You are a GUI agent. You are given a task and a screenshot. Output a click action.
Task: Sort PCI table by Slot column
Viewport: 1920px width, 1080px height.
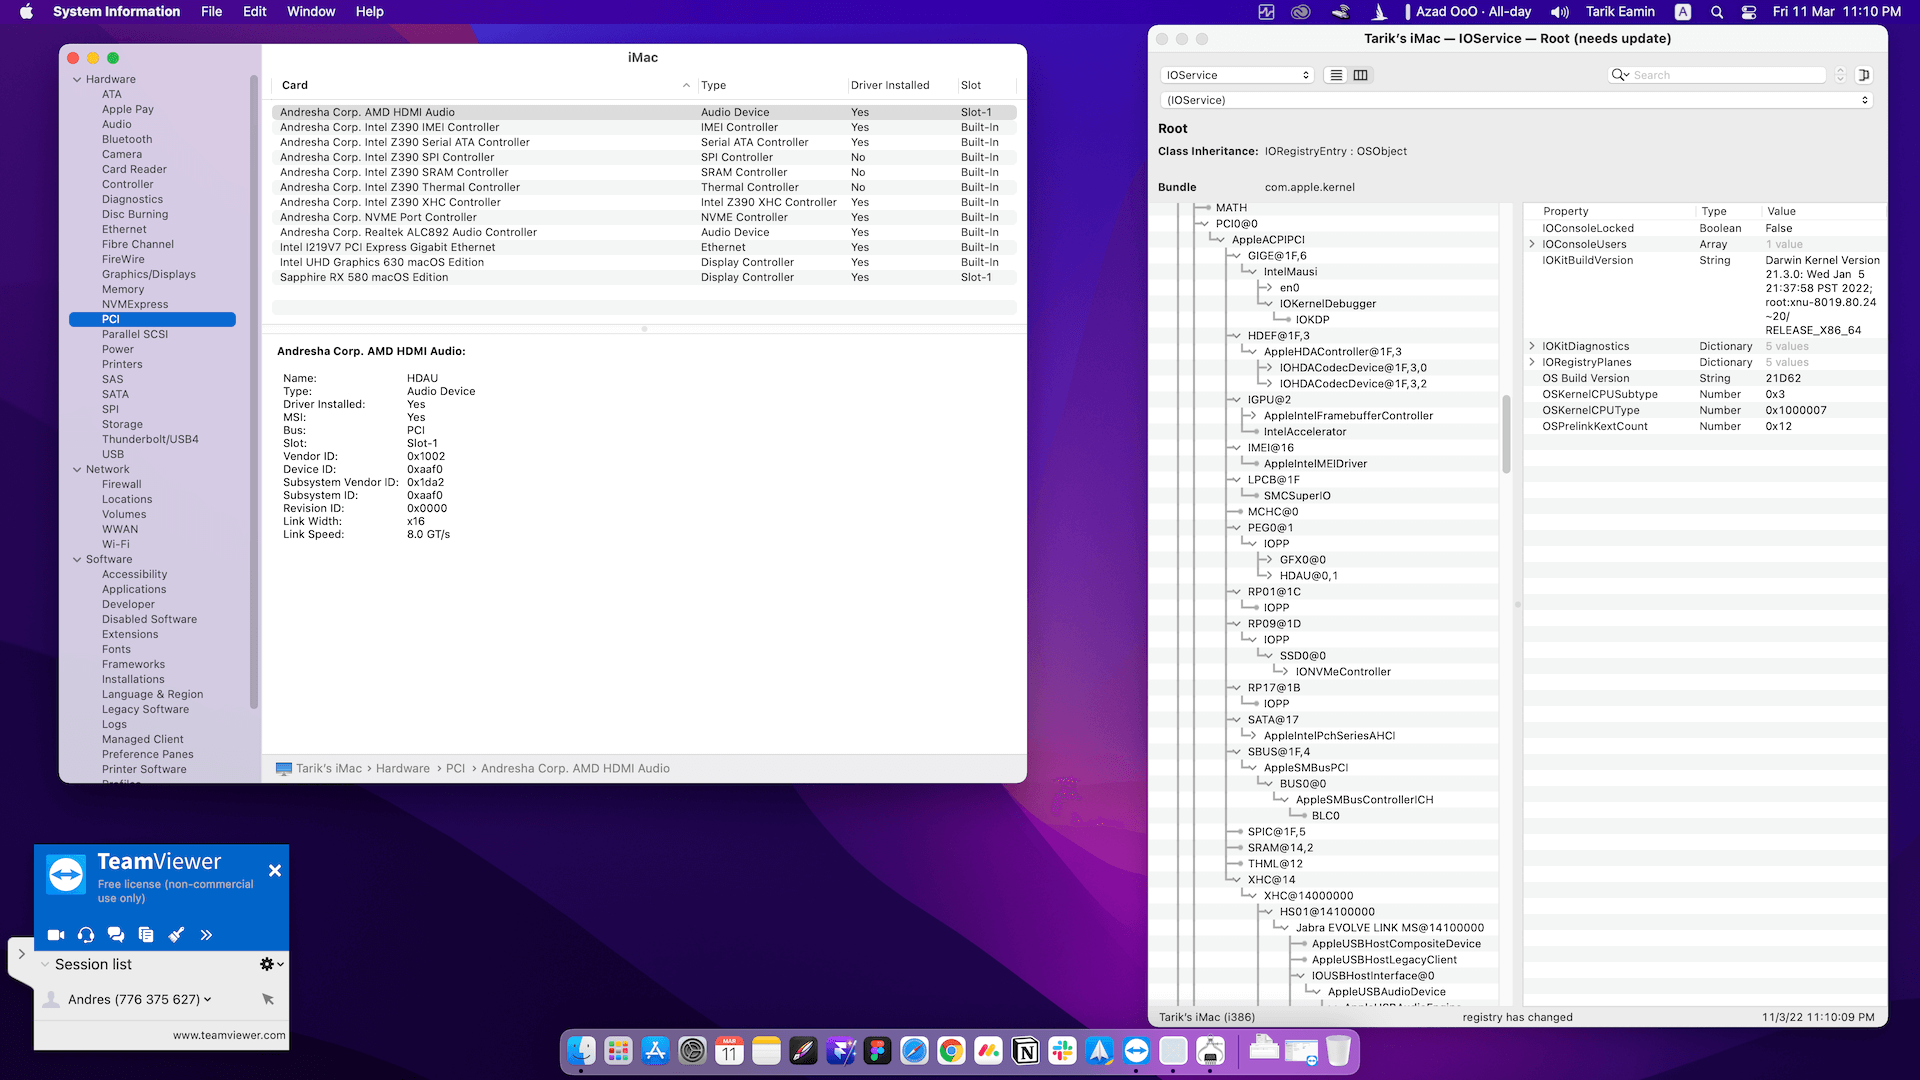coord(986,86)
